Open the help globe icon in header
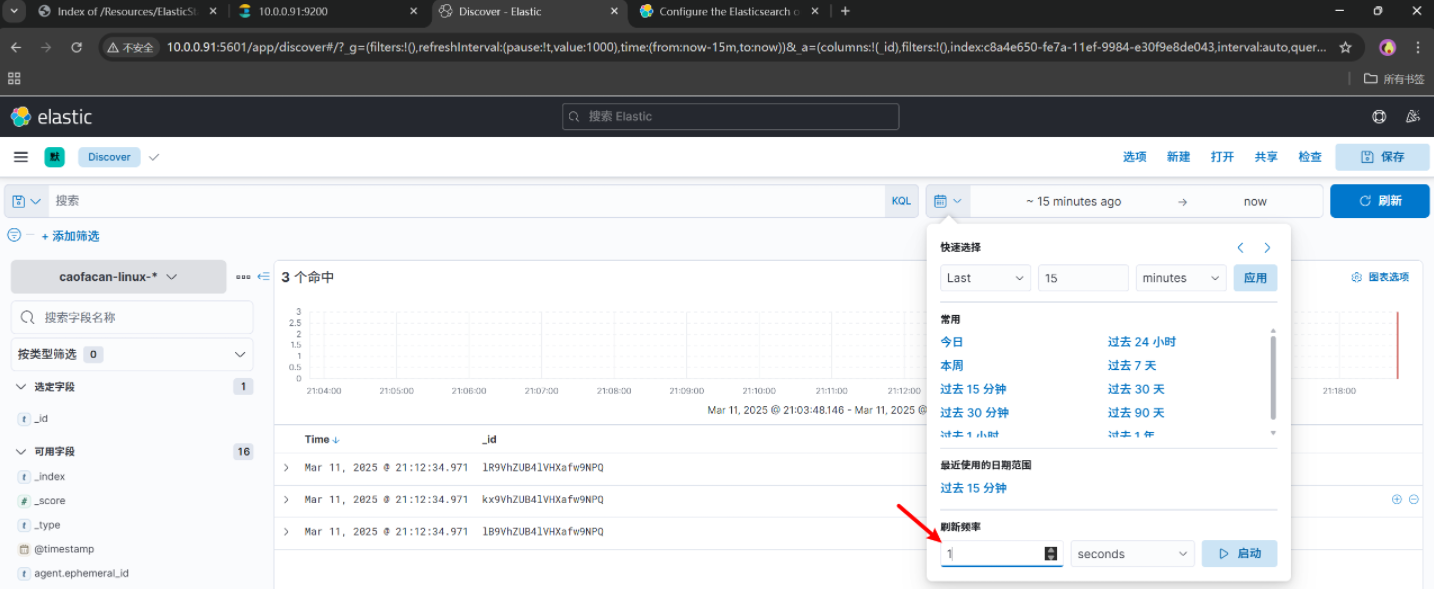The image size is (1434, 589). [x=1380, y=117]
